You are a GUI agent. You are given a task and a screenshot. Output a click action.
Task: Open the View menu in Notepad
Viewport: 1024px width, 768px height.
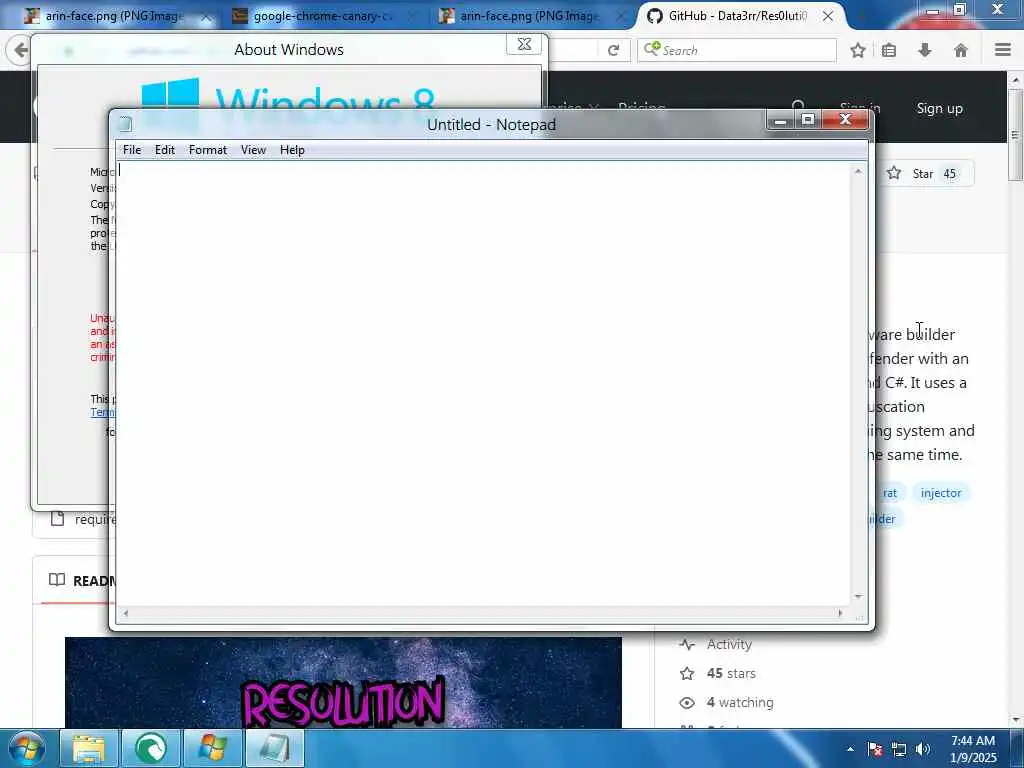click(253, 150)
